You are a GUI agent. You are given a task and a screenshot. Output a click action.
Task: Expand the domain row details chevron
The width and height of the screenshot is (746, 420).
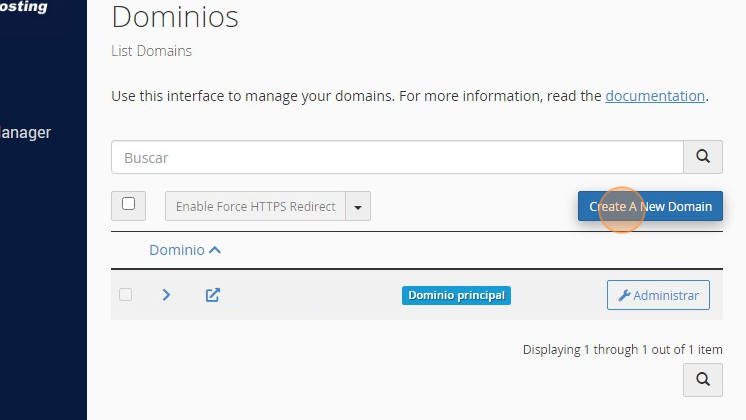(x=167, y=295)
